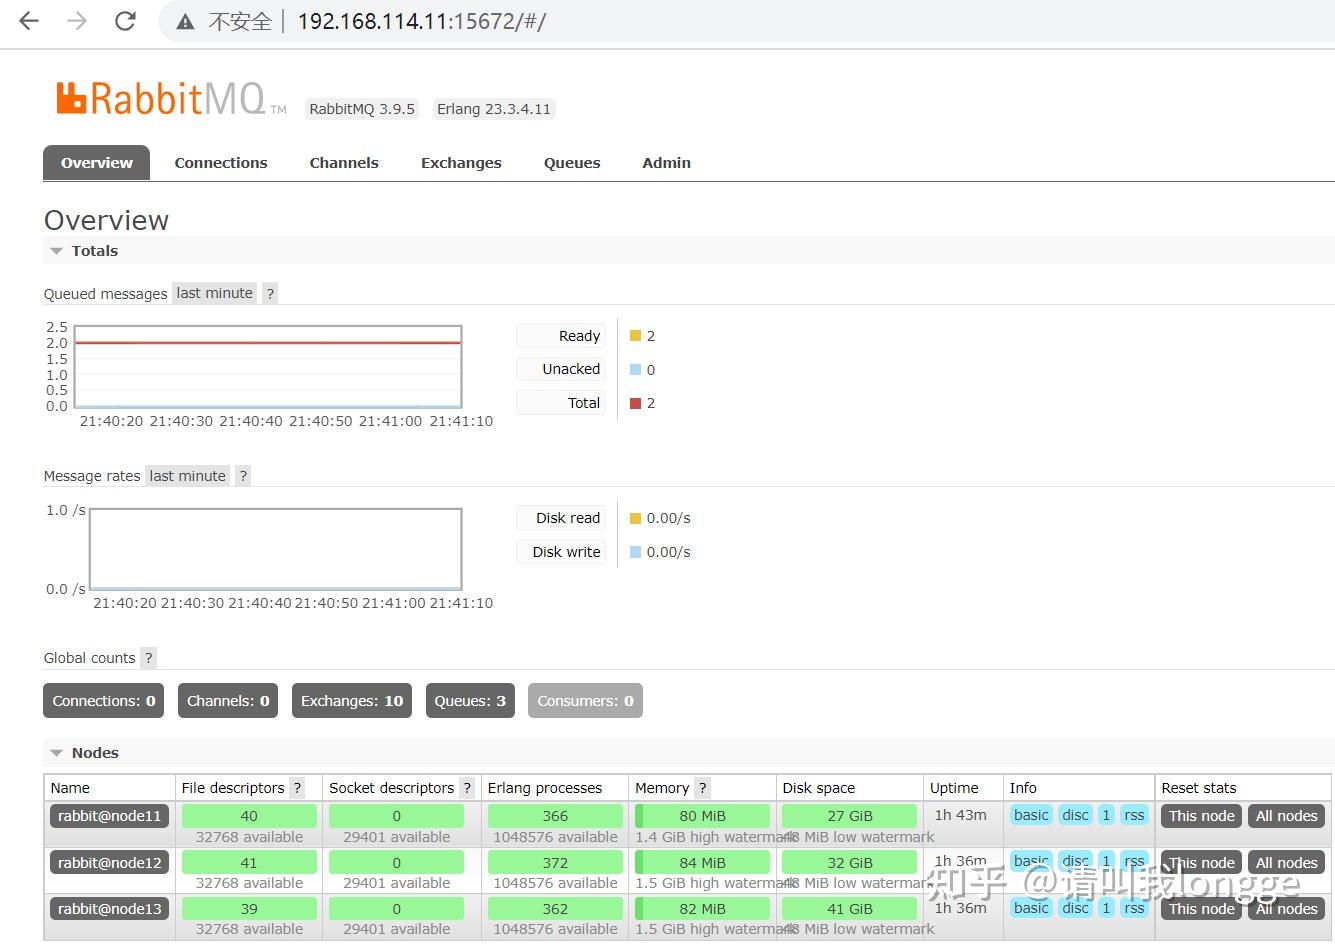This screenshot has height=944, width=1335.
Task: Click the Message rates chart
Action: coord(275,549)
